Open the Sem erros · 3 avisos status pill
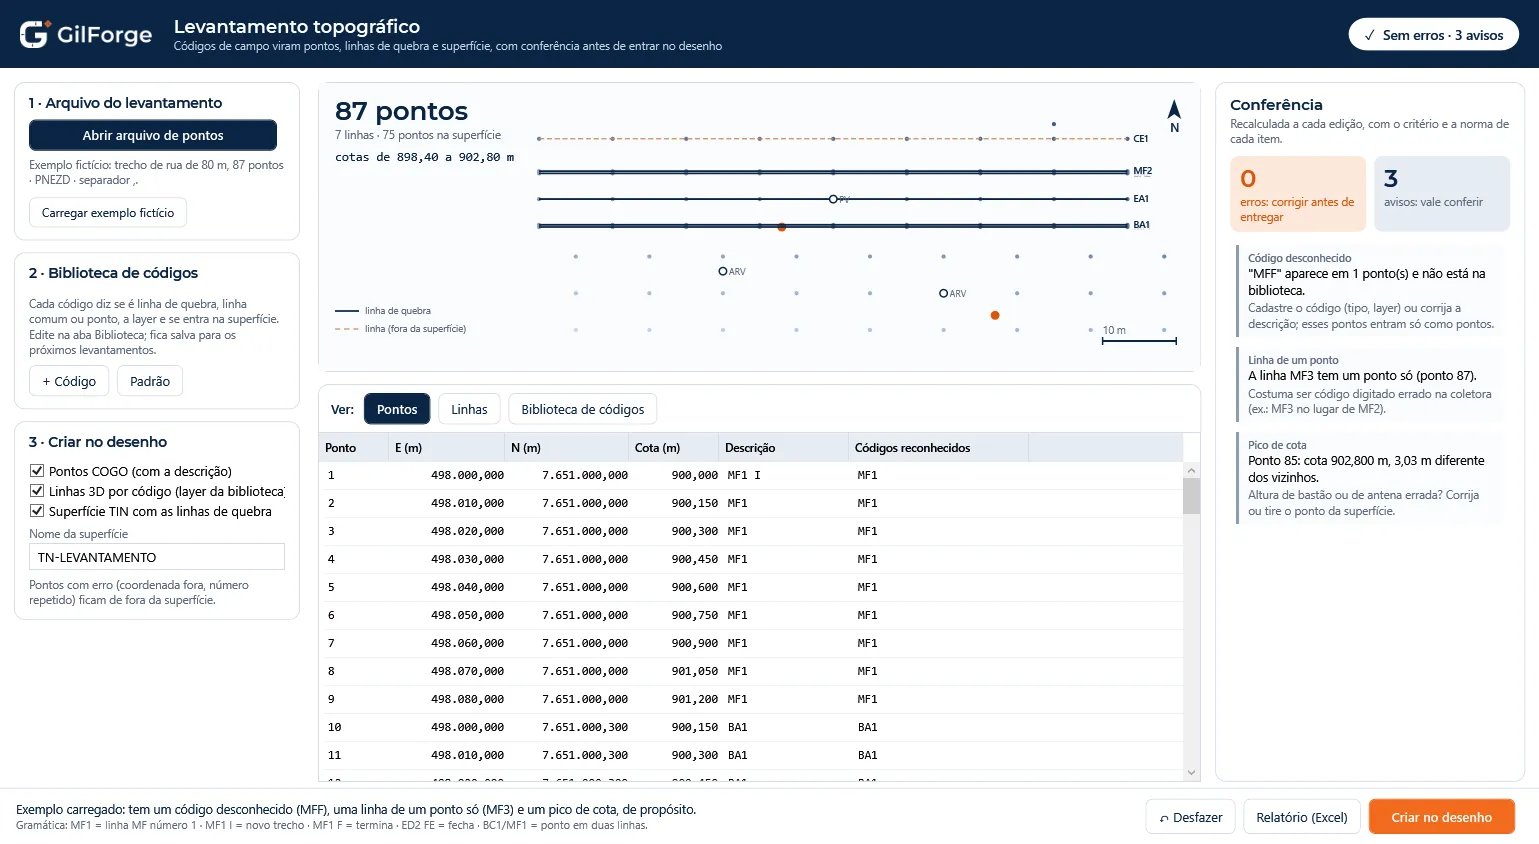The image size is (1539, 844). [1434, 35]
